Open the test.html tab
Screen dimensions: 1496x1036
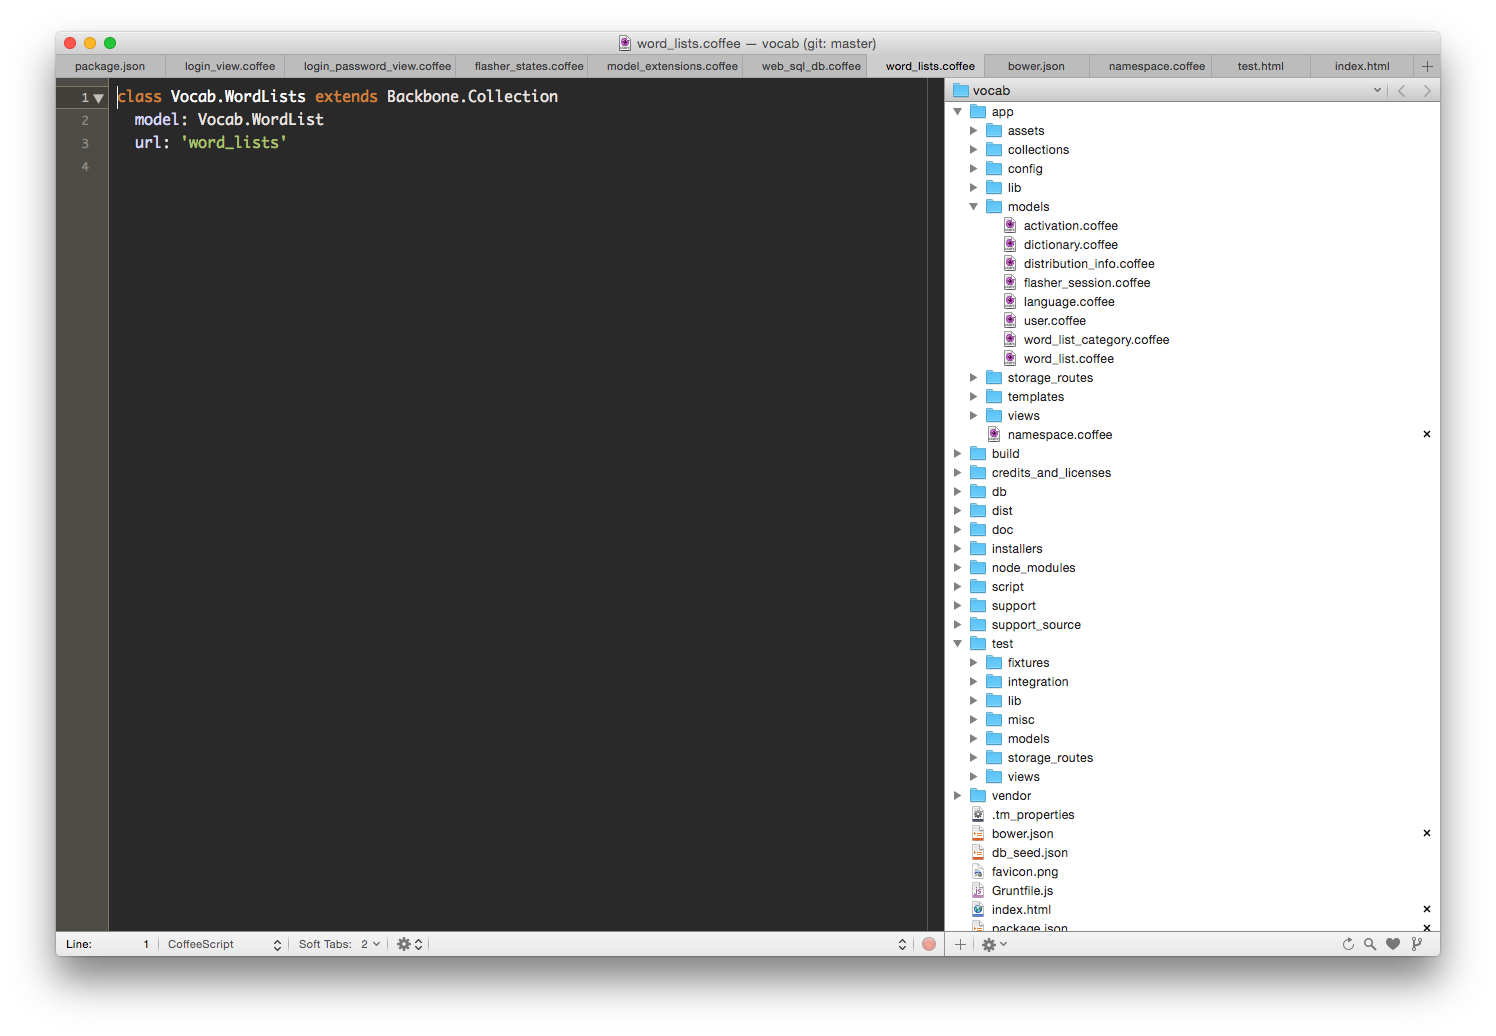point(1260,66)
